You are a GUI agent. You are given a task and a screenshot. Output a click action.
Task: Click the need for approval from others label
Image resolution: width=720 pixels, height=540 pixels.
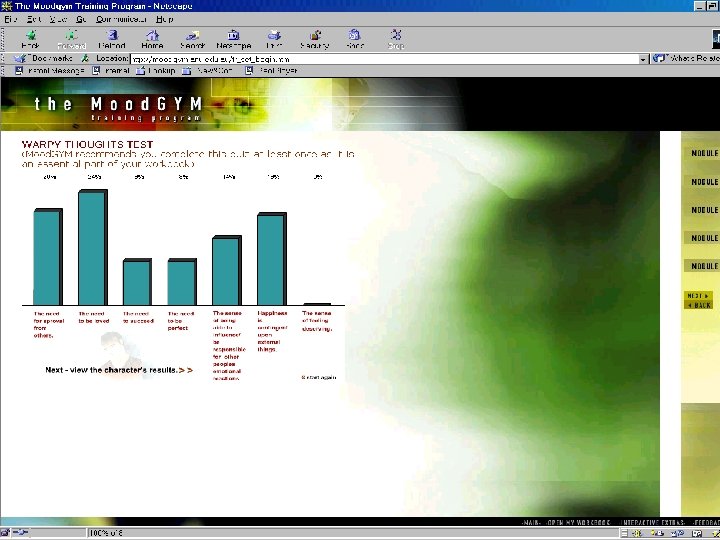pyautogui.click(x=49, y=325)
